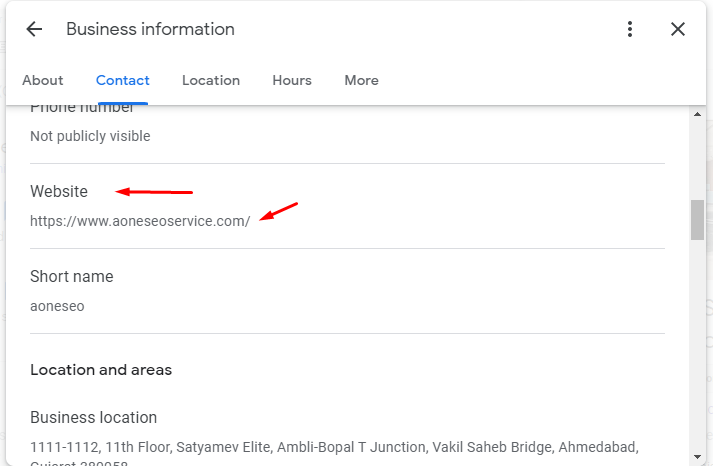713x466 pixels.
Task: Switch to the About tab
Action: tap(43, 80)
